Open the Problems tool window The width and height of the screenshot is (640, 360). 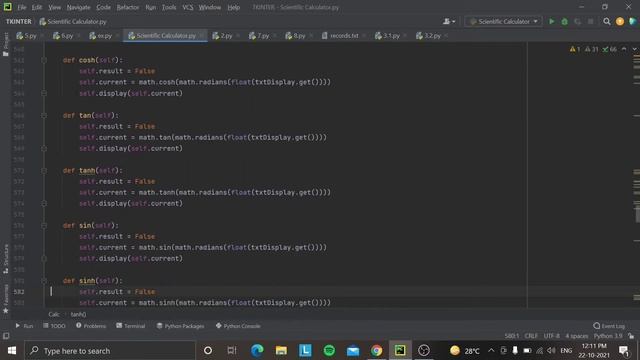click(x=91, y=326)
